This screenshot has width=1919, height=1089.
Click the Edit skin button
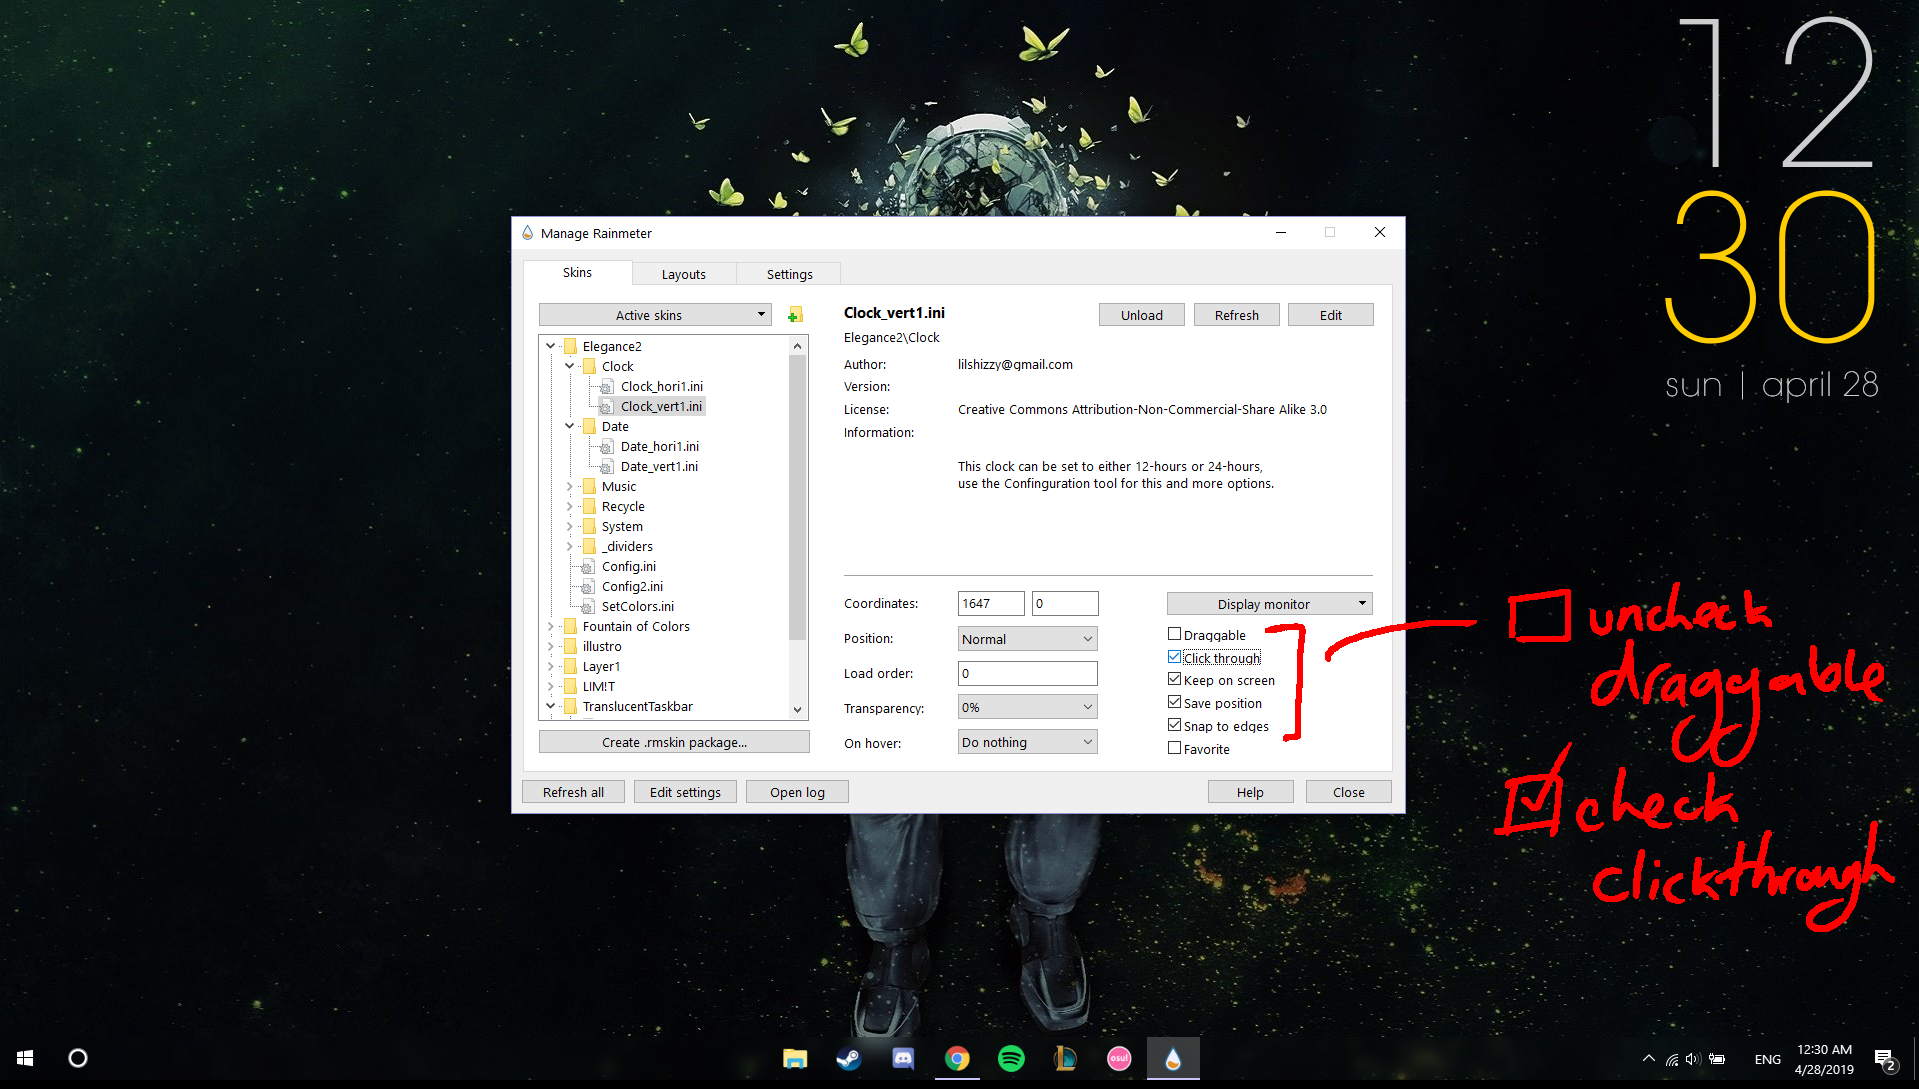(x=1330, y=315)
